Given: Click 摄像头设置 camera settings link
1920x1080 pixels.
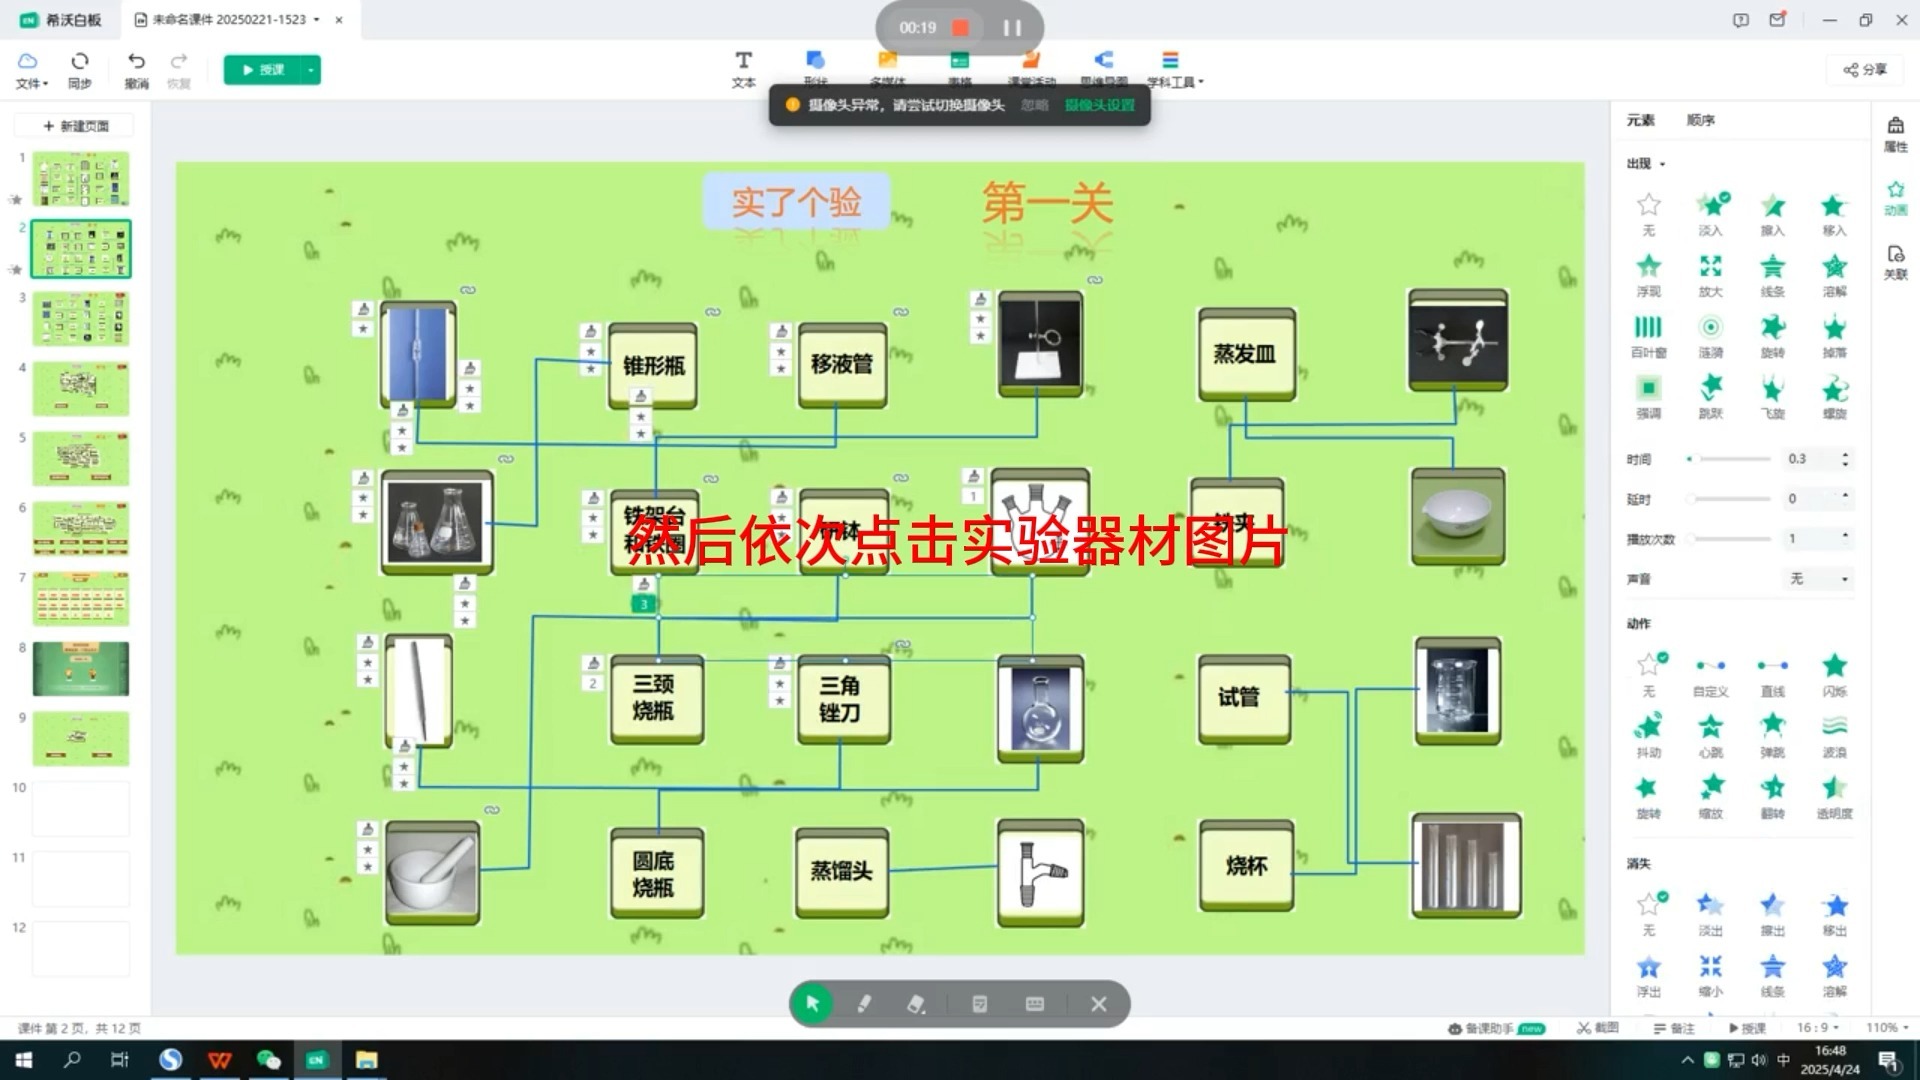Looking at the screenshot, I should 1099,105.
